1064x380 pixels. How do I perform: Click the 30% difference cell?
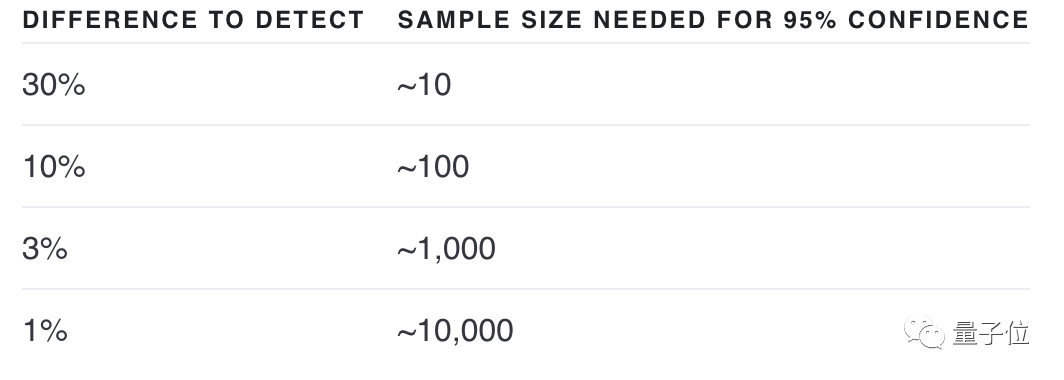point(54,85)
